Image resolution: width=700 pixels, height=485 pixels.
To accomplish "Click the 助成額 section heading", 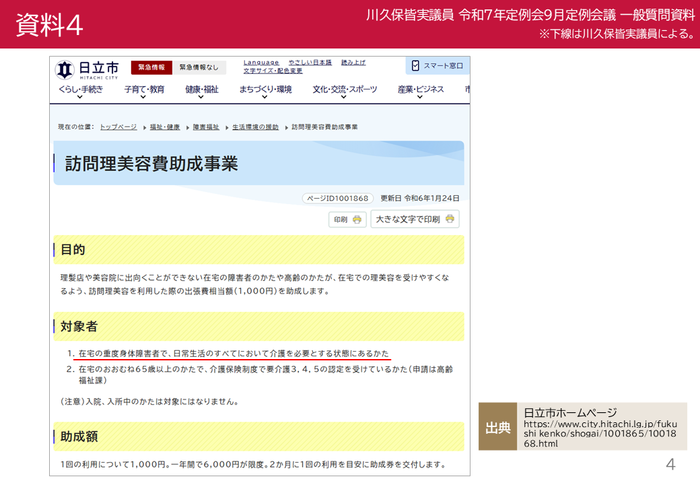I will tap(79, 436).
